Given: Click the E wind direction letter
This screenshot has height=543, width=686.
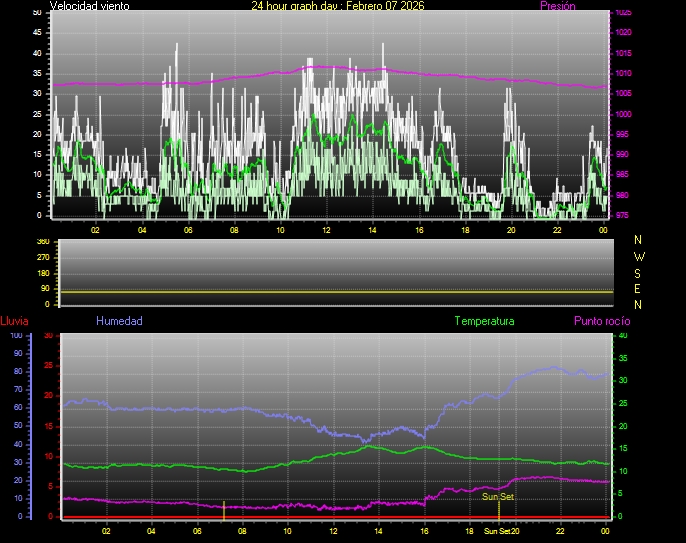Looking at the screenshot, I should [639, 288].
